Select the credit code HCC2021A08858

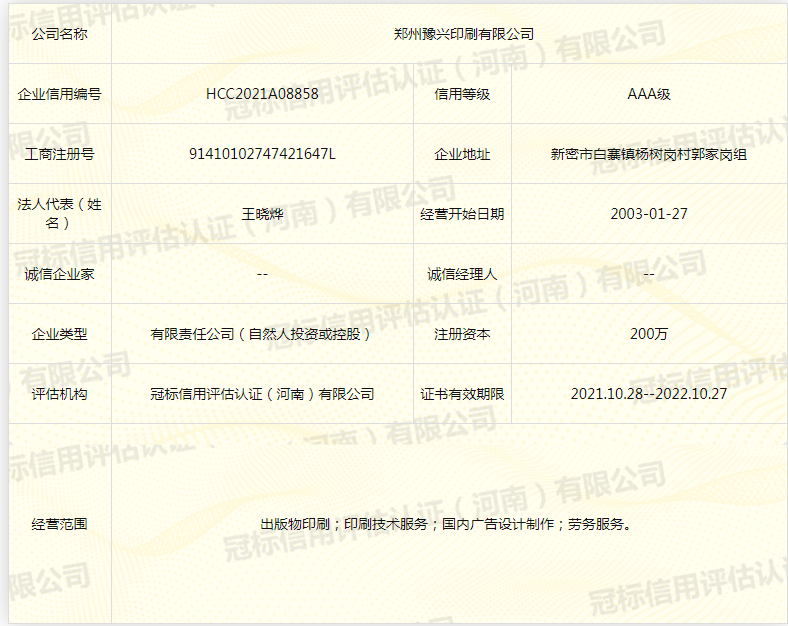262,94
